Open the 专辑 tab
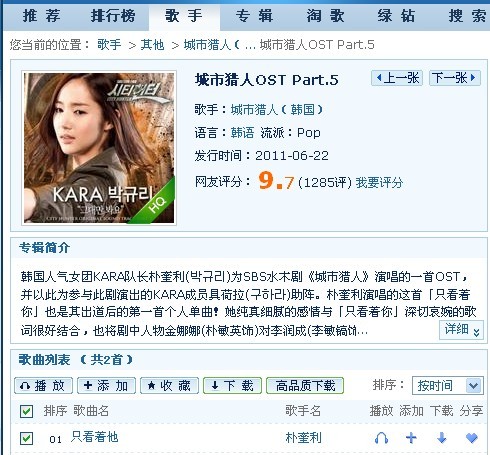Image resolution: width=490 pixels, height=455 pixels. point(255,16)
